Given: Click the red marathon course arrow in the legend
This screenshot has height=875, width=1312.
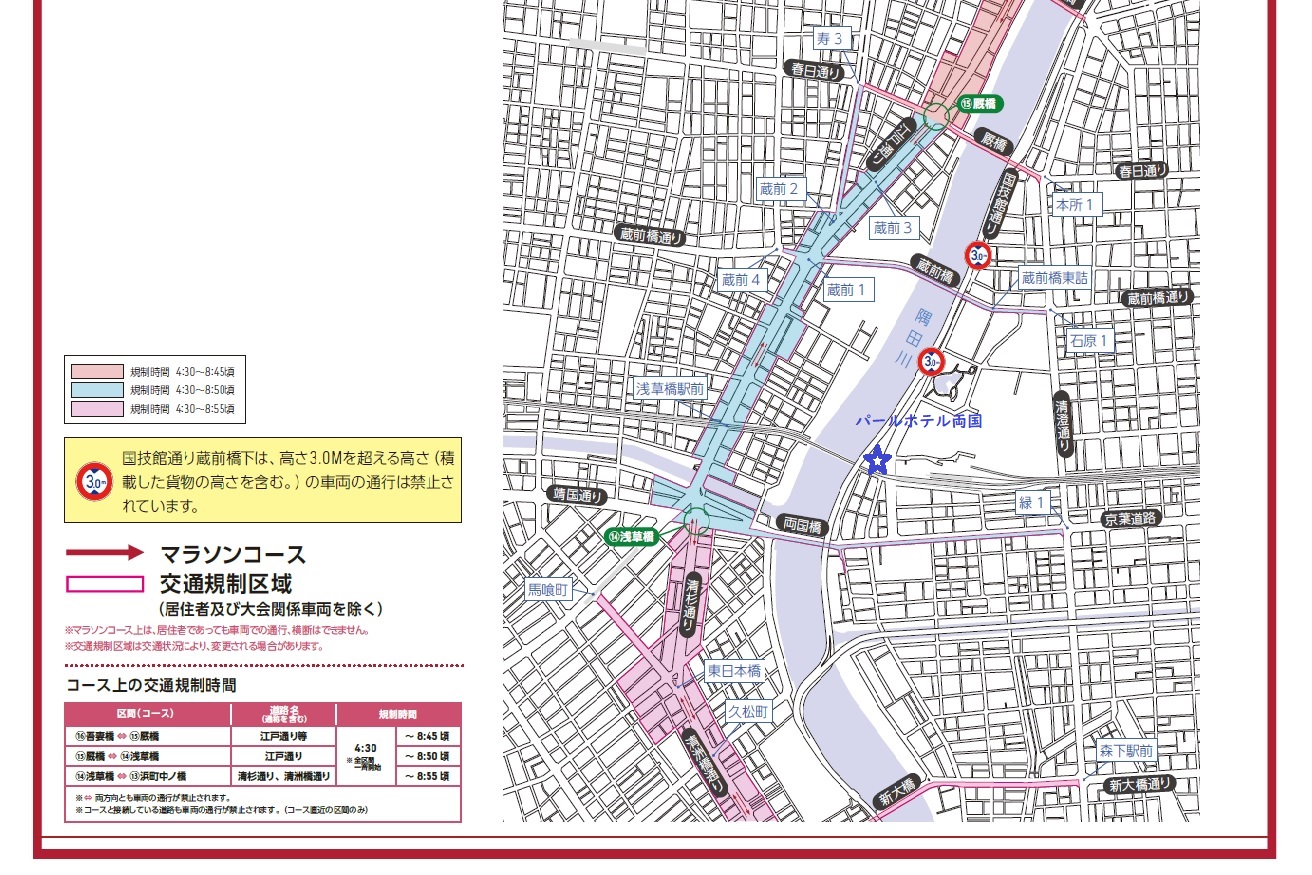Looking at the screenshot, I should (105, 552).
